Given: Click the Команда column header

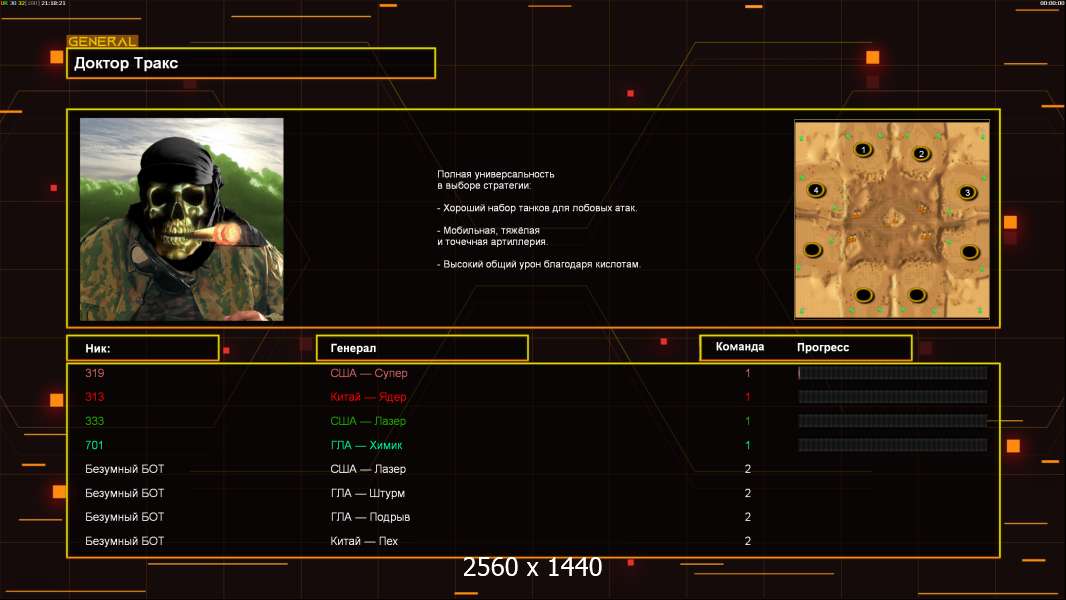Looking at the screenshot, I should click(740, 347).
